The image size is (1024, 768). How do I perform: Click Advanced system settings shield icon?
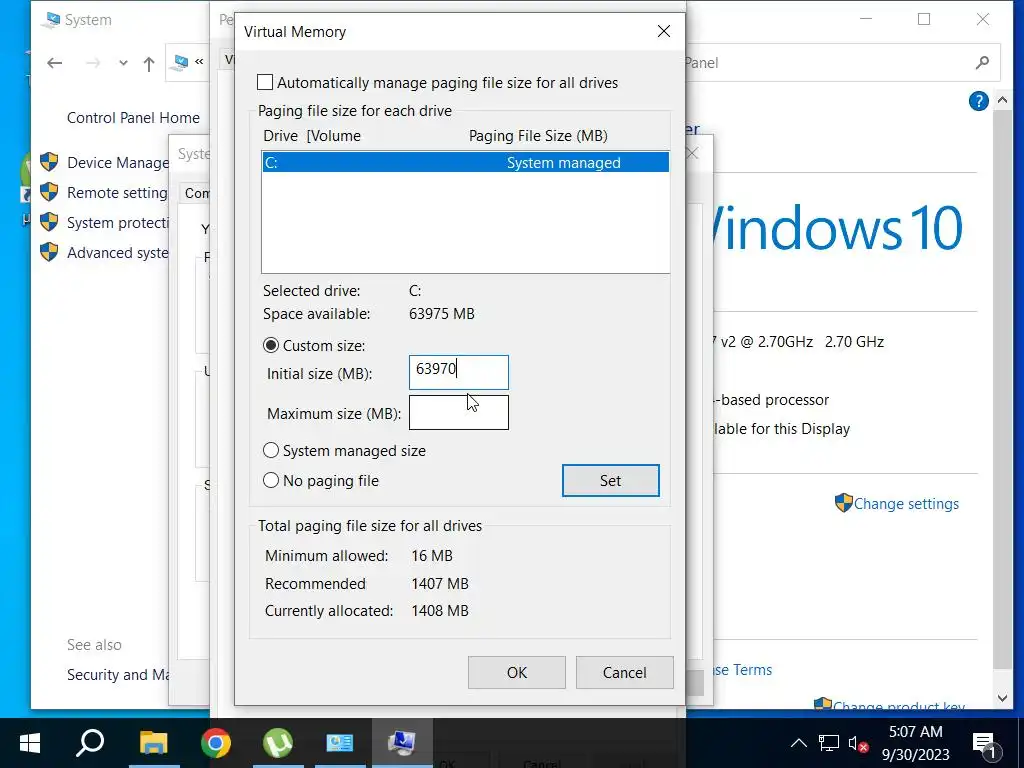(x=49, y=252)
